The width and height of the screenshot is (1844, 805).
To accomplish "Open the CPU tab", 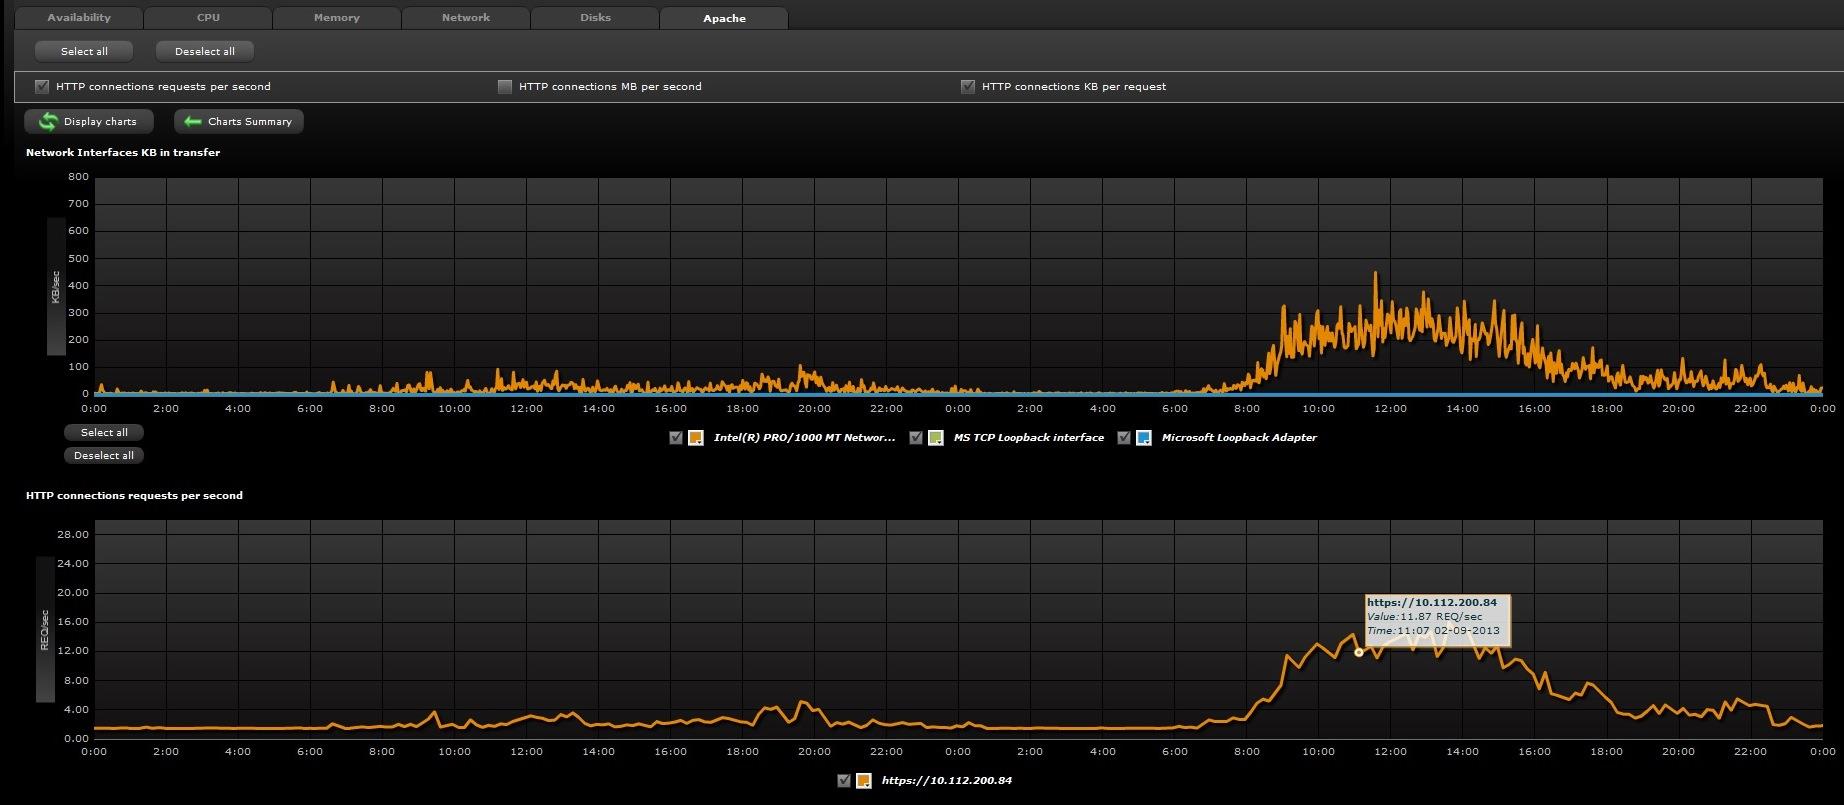I will click(x=208, y=18).
